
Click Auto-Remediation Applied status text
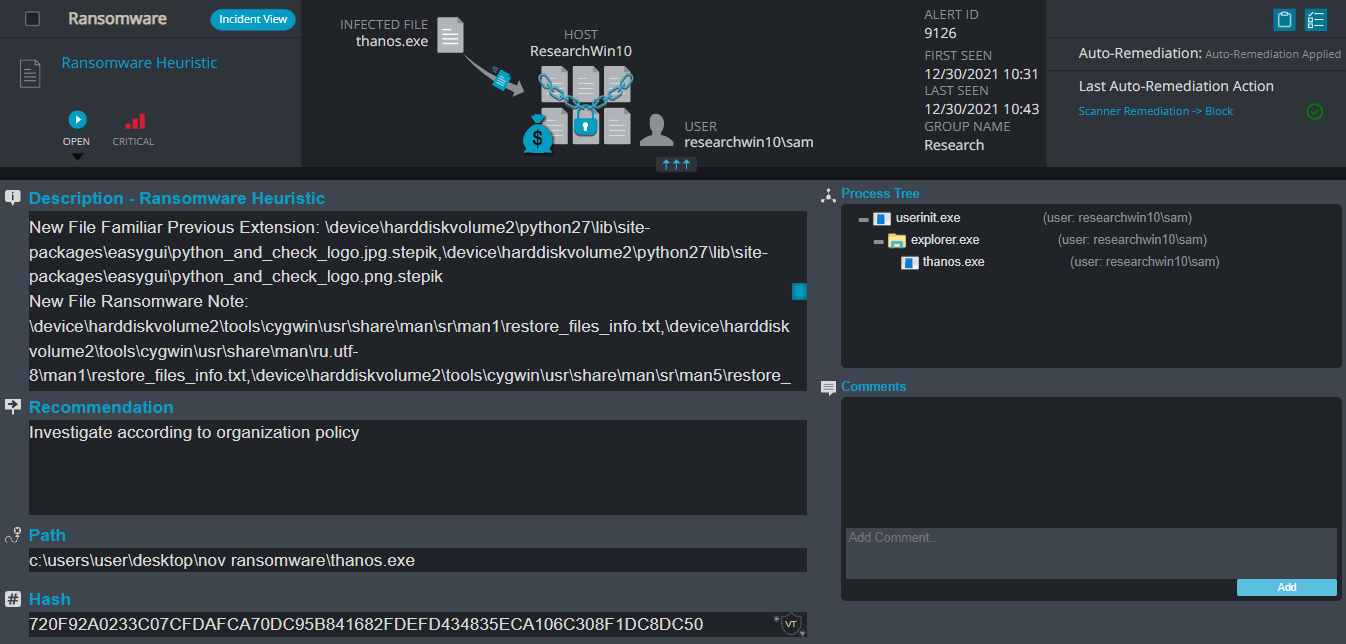[1273, 54]
